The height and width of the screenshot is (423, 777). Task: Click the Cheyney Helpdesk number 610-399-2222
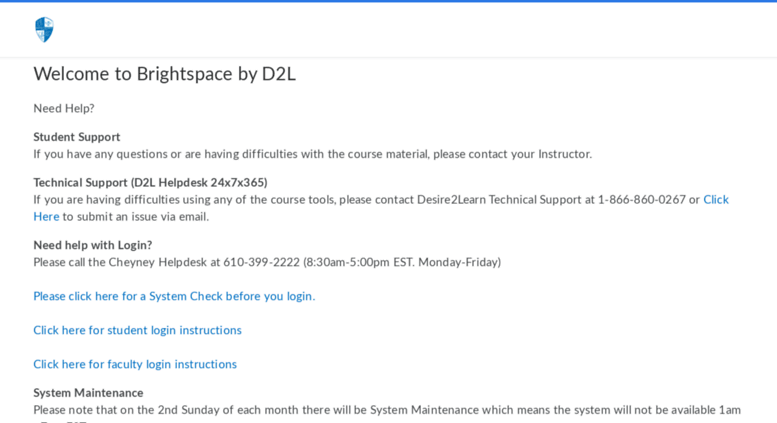[261, 262]
